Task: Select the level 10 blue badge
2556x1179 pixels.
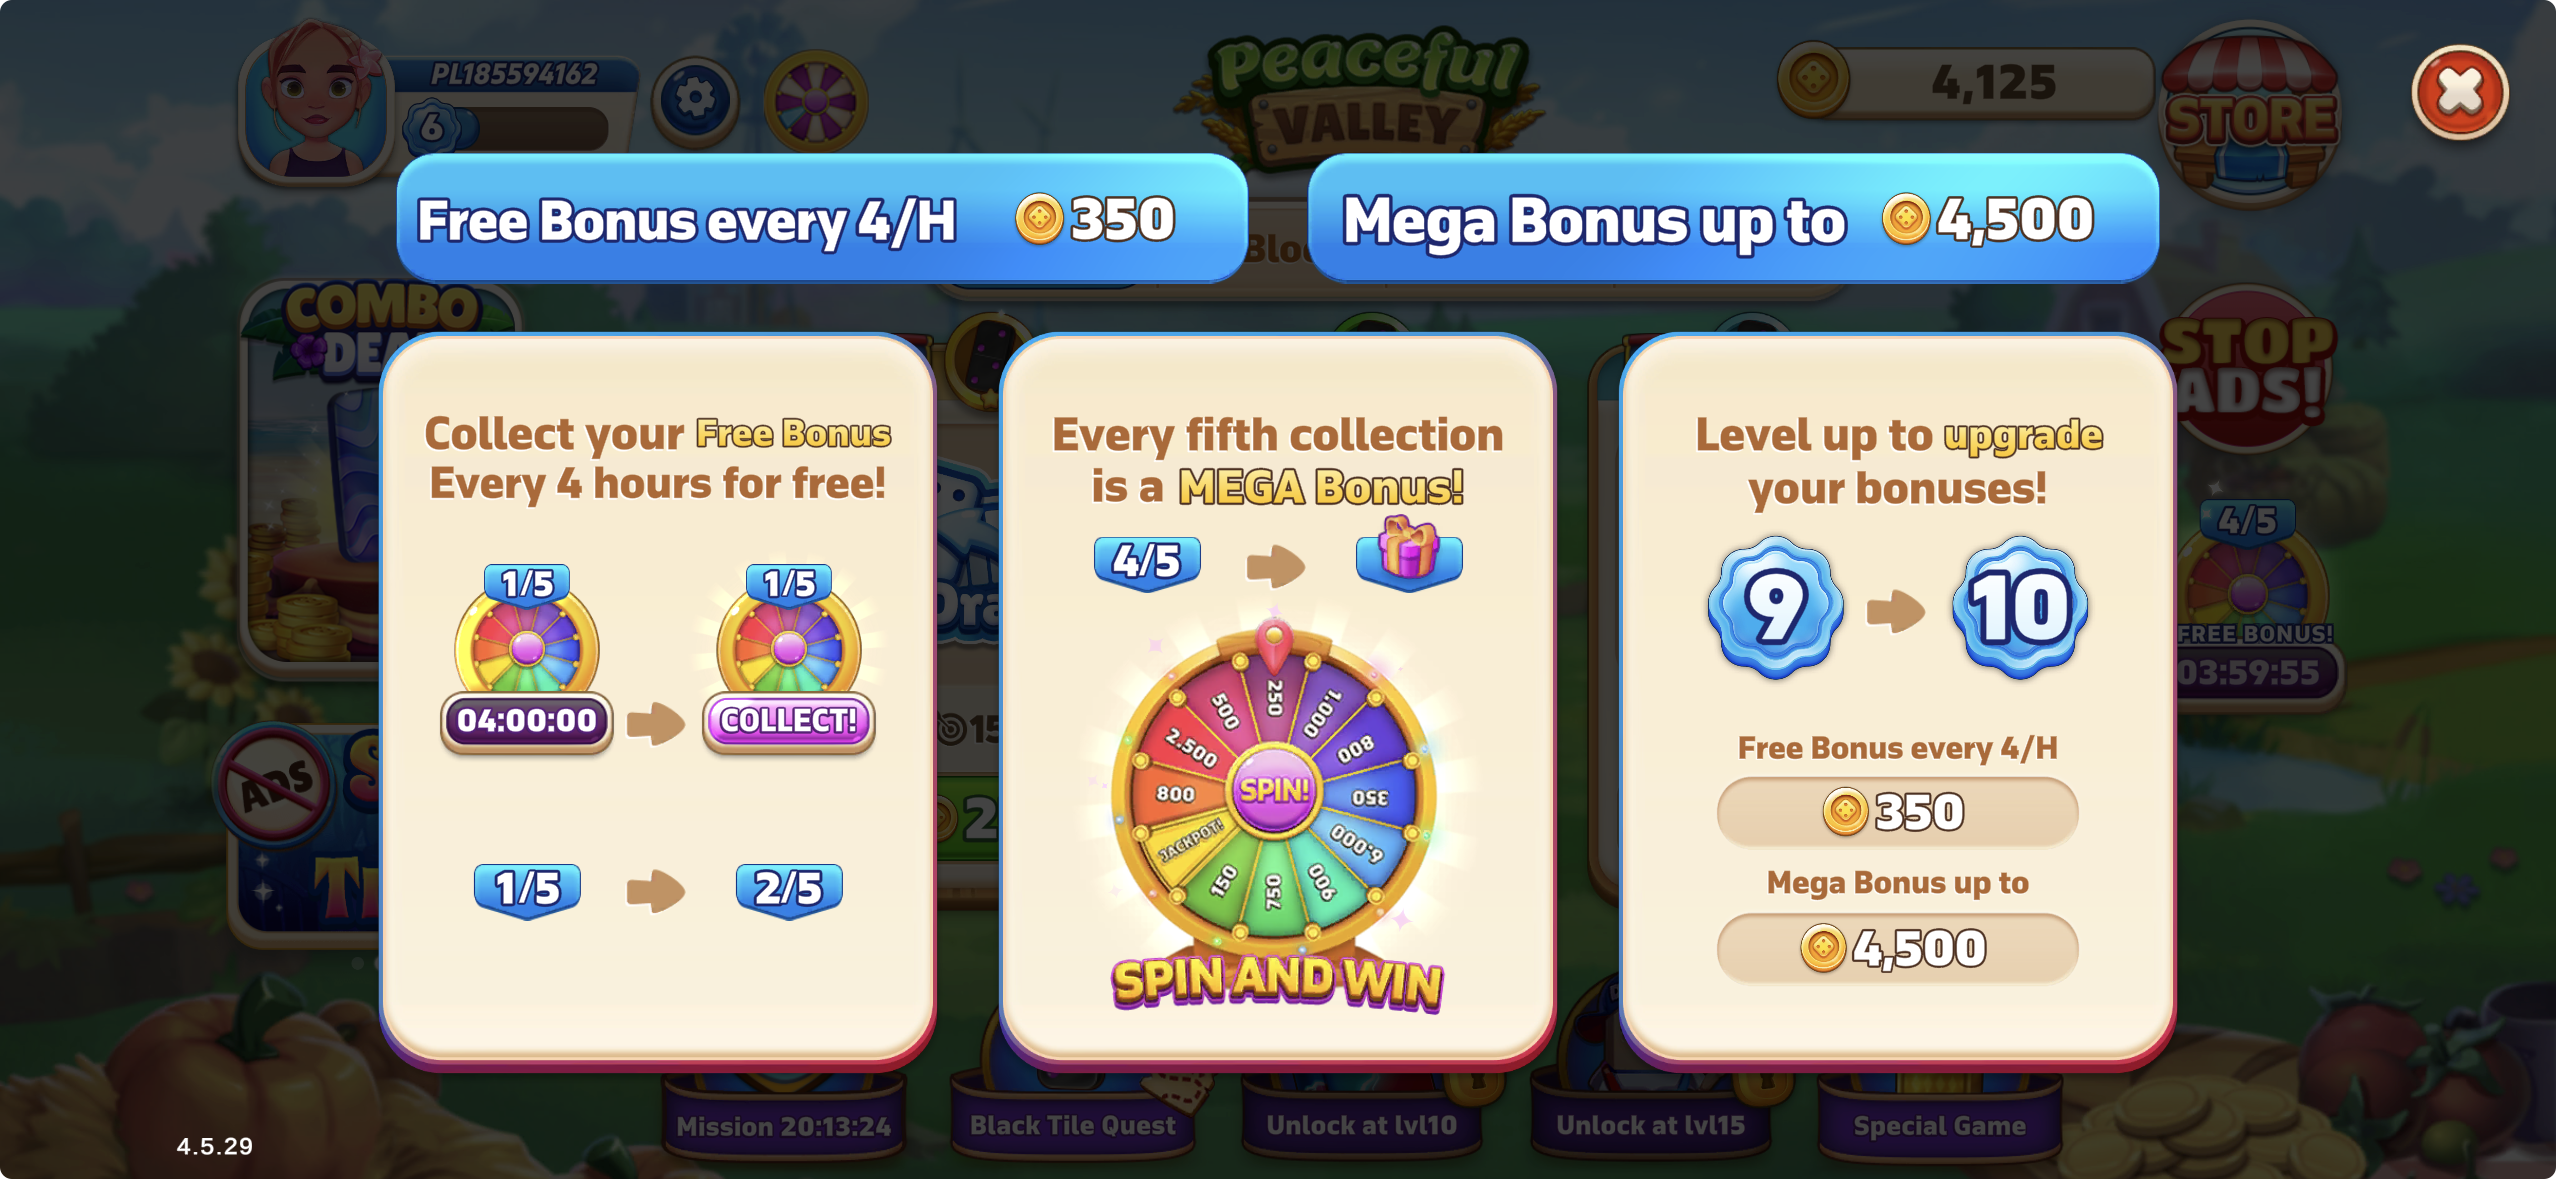Action: click(x=2020, y=606)
